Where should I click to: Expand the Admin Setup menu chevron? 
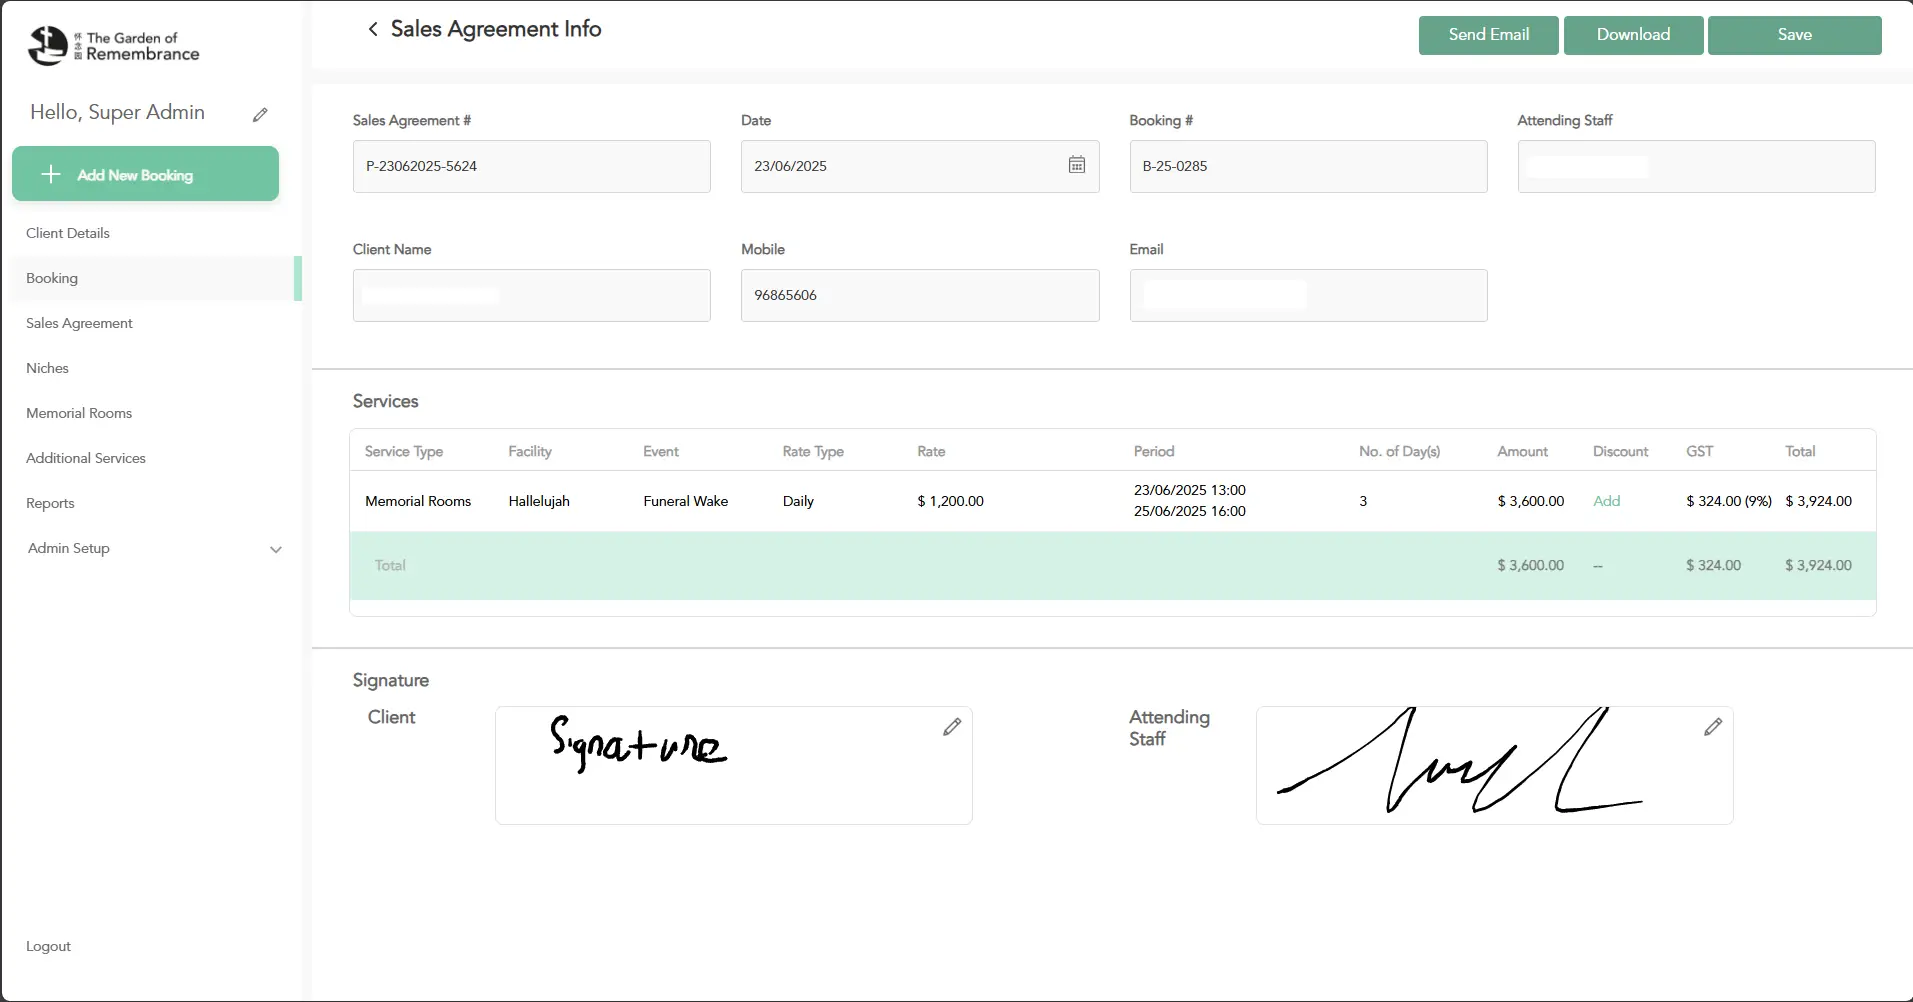click(x=276, y=549)
